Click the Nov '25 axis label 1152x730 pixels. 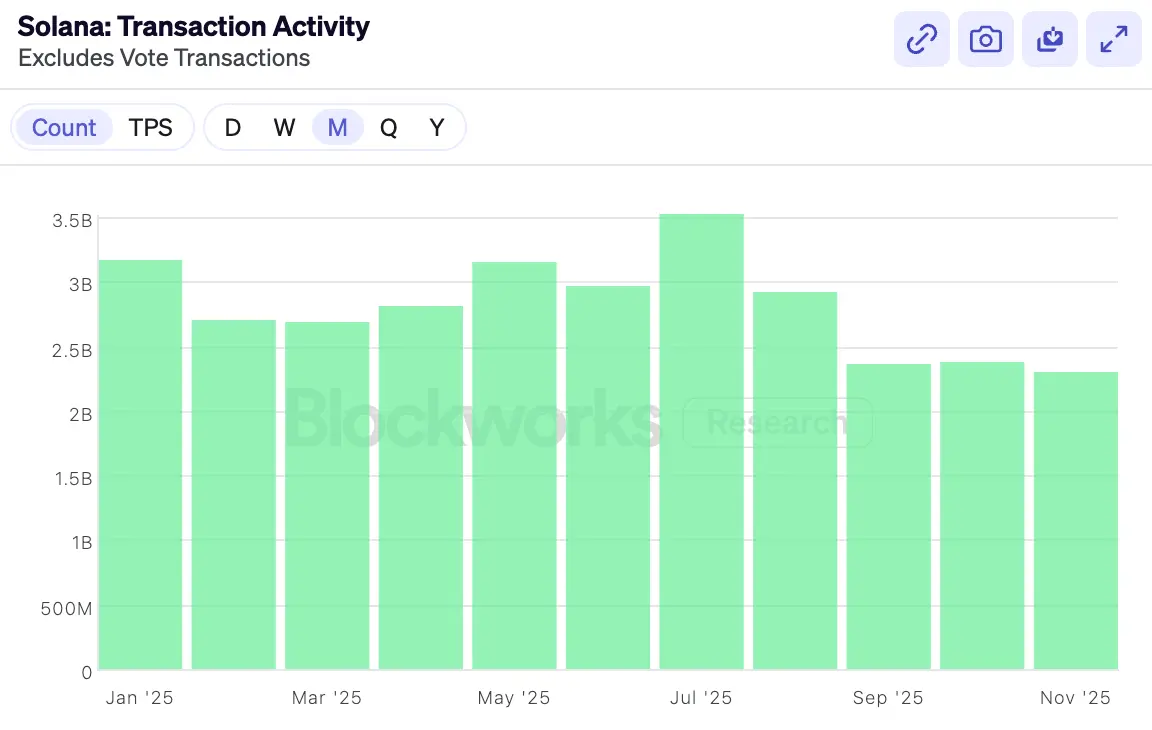[x=1075, y=697]
